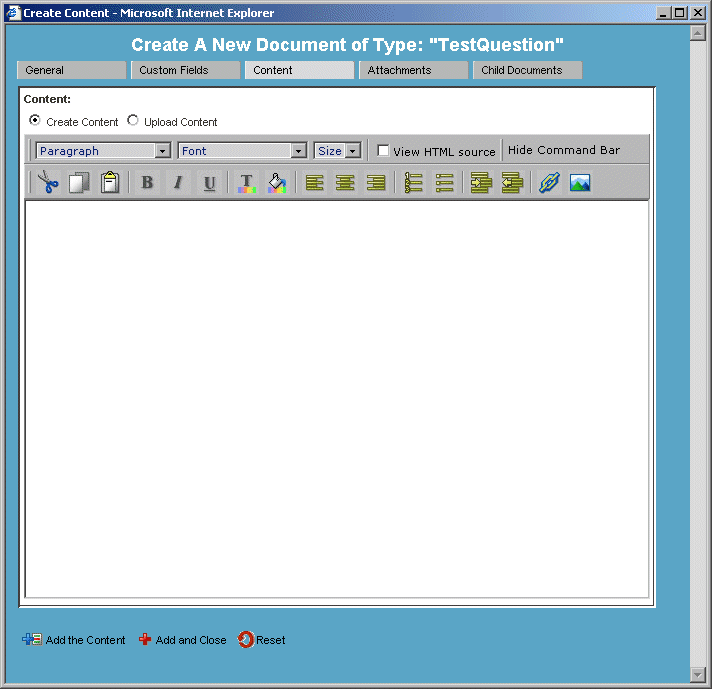Open the Paragraph style dropdown

pyautogui.click(x=103, y=150)
